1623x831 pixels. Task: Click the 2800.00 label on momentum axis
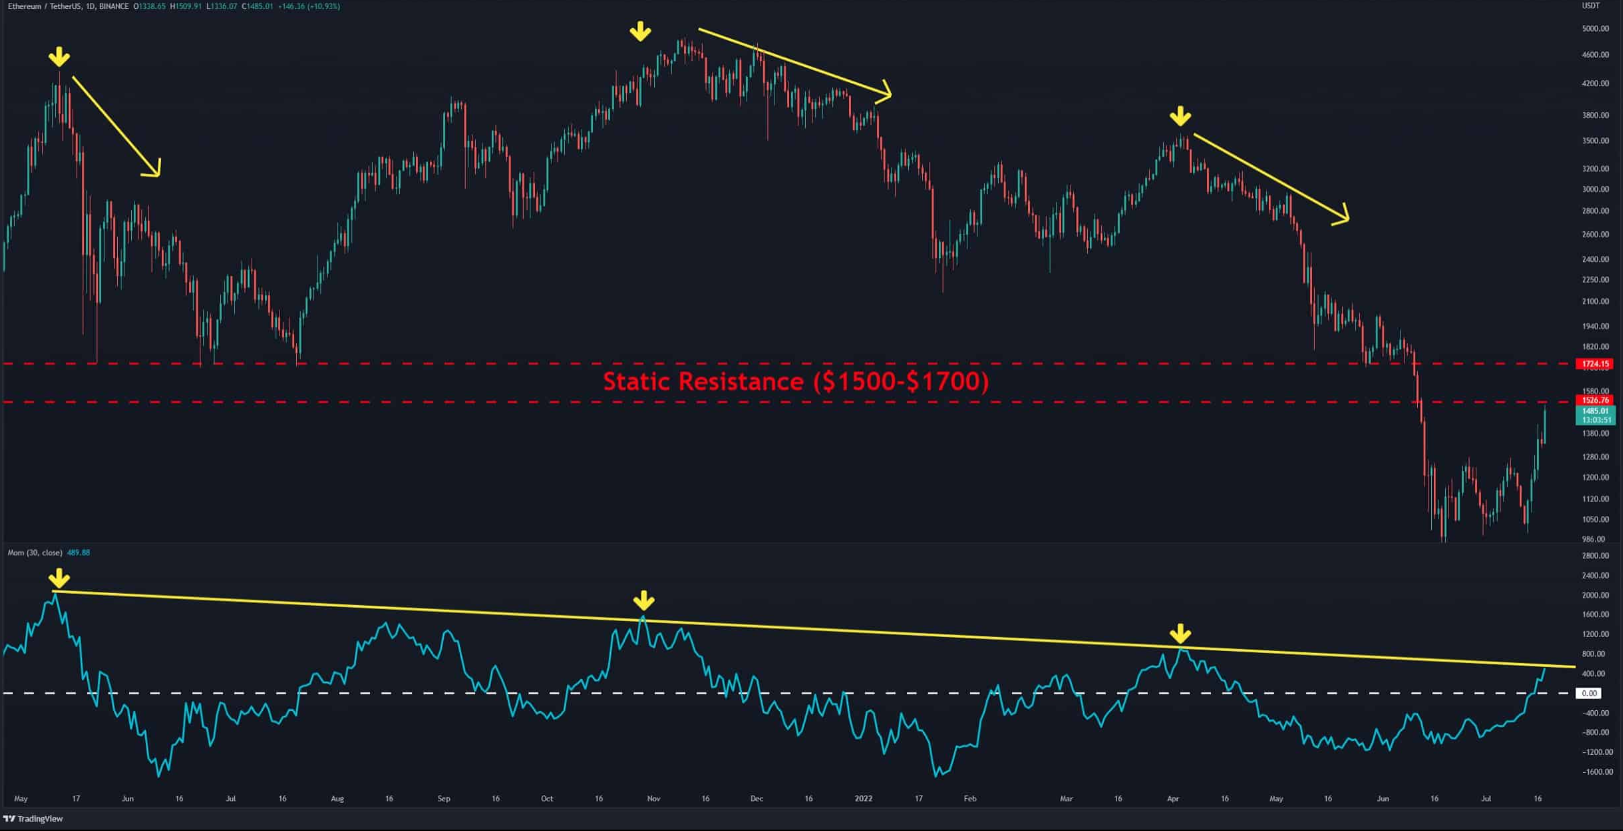click(x=1595, y=555)
